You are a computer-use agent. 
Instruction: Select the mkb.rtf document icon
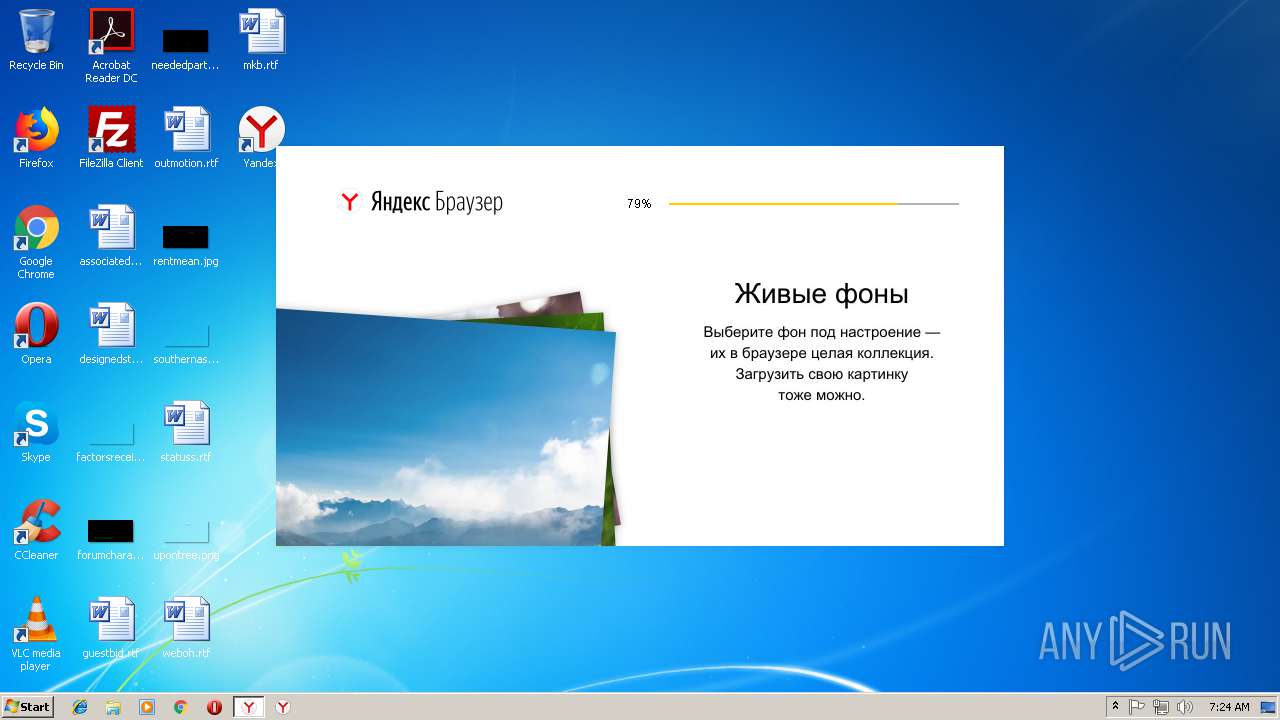point(260,40)
